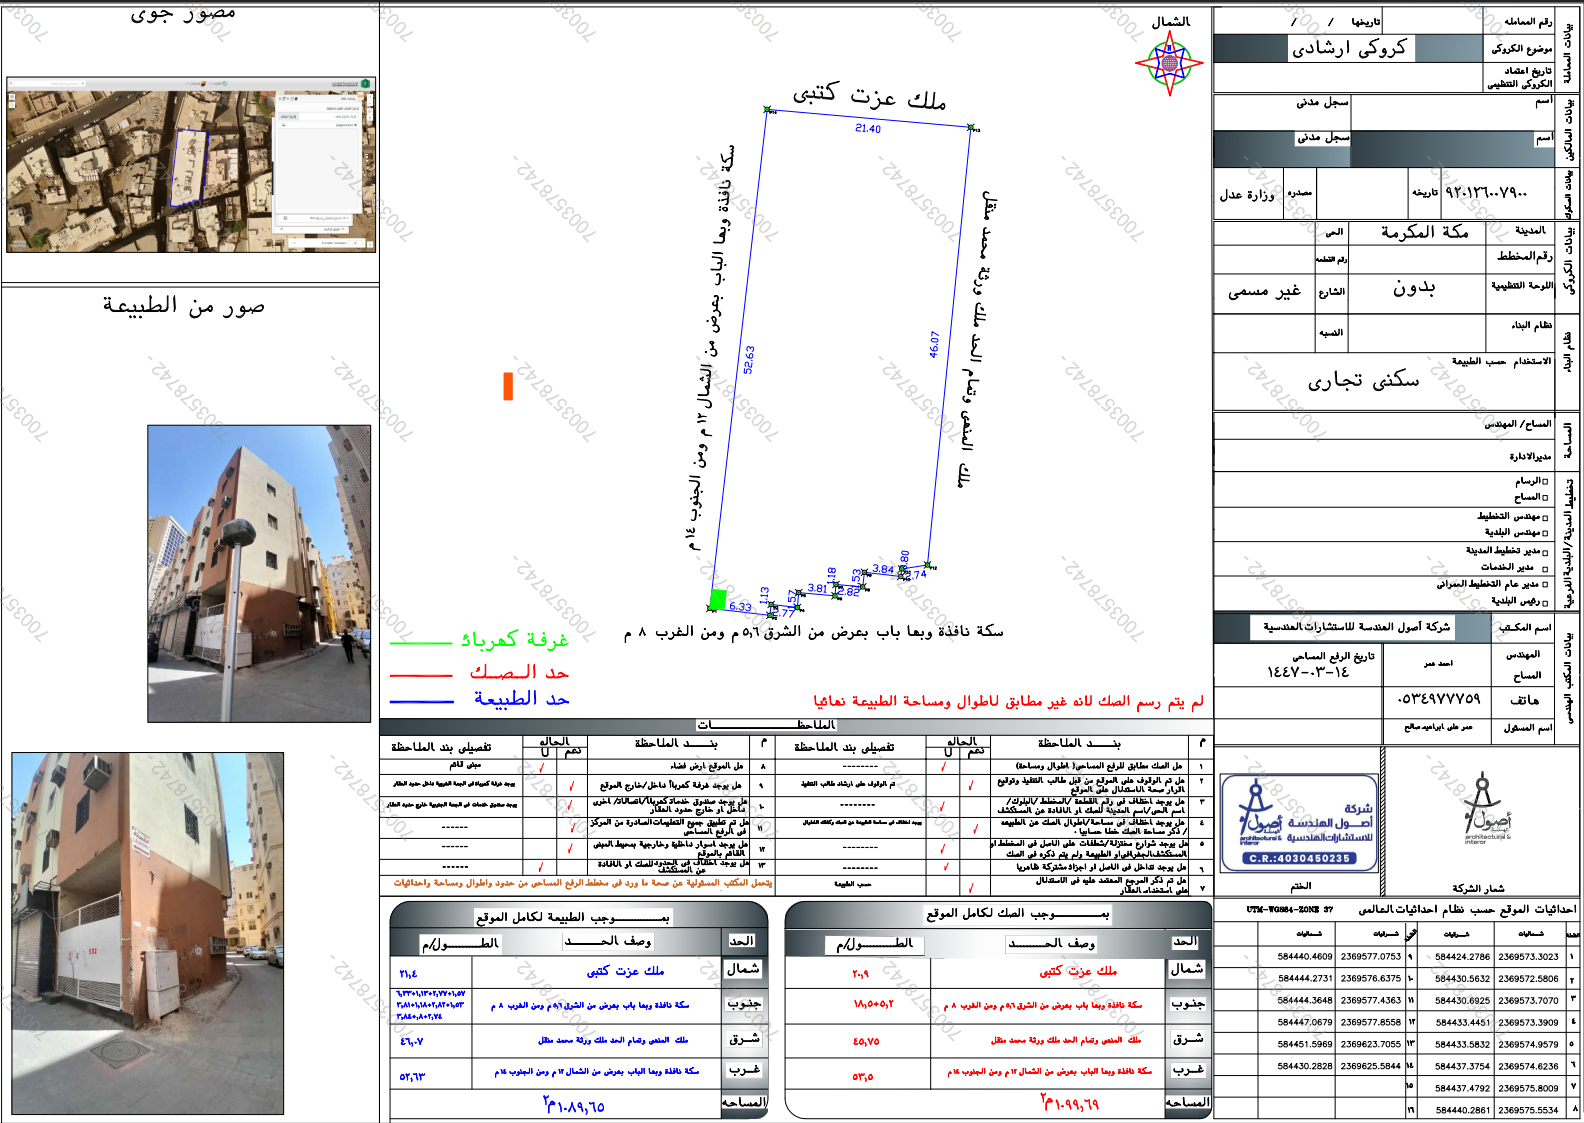Click the field-measured west length ٥٢,٦٣
Image resolution: width=1584 pixels, height=1123 pixels.
coord(412,1078)
